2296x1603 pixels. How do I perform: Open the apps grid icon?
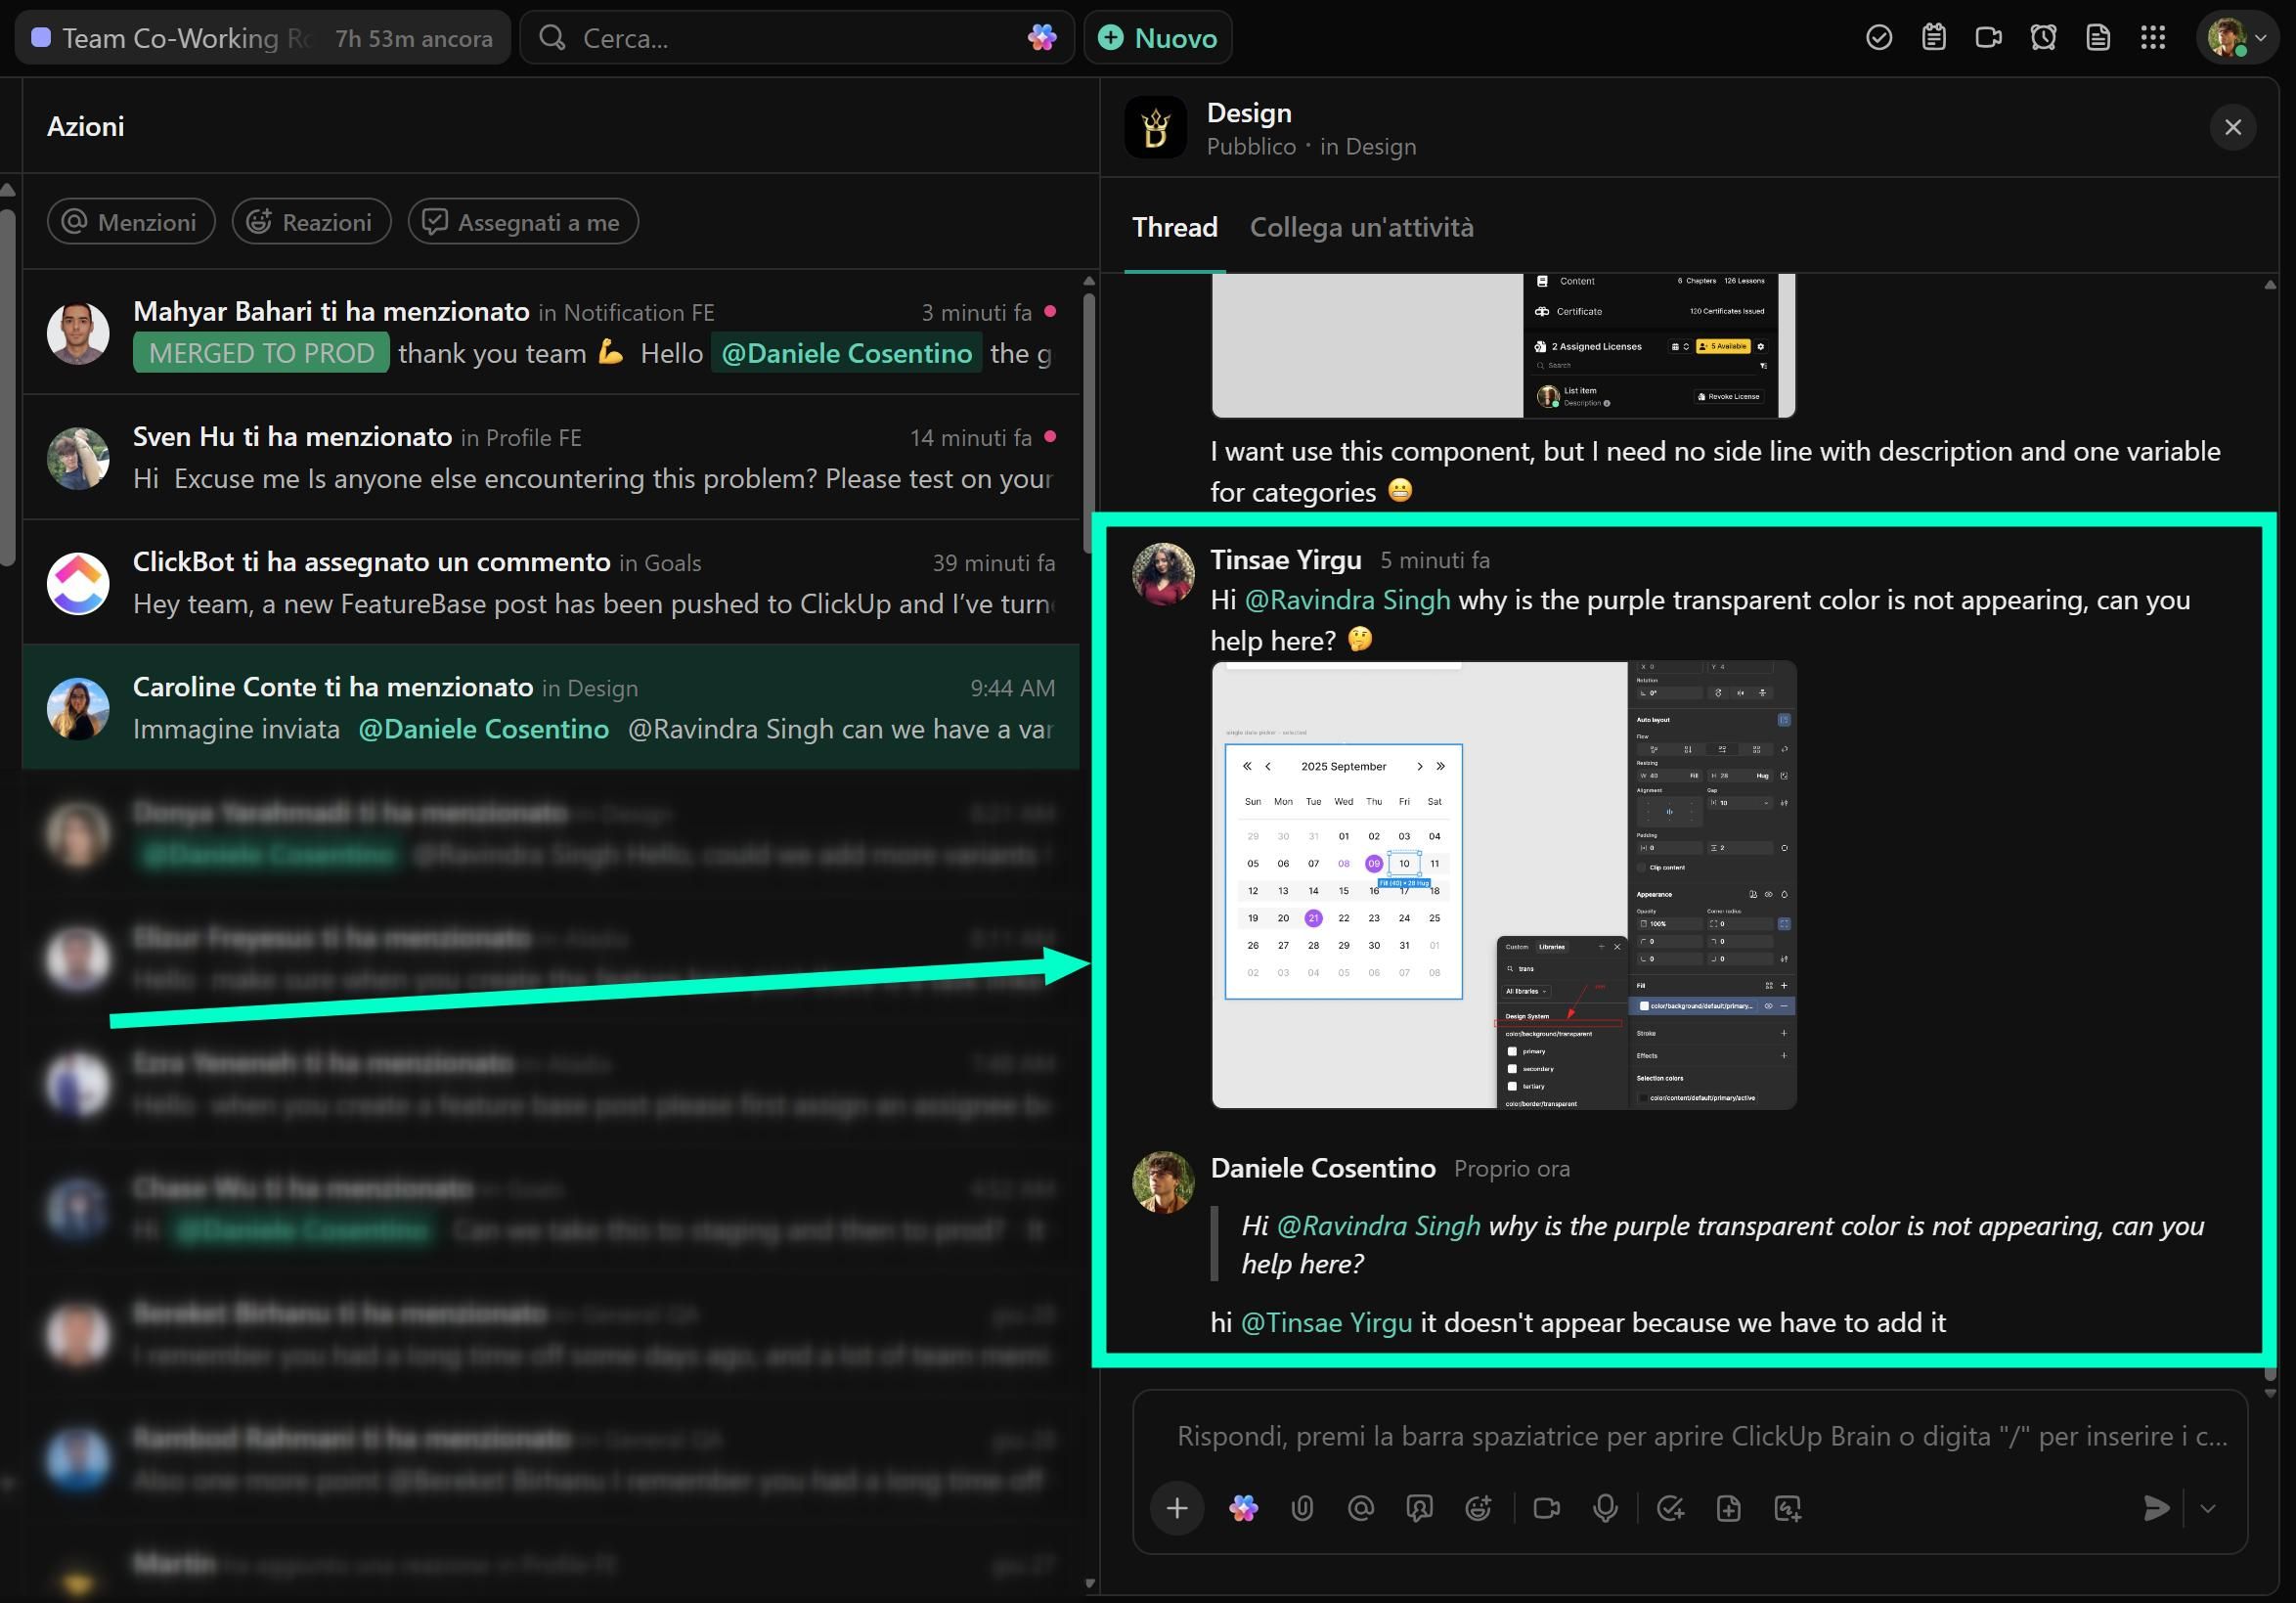pyautogui.click(x=2153, y=38)
